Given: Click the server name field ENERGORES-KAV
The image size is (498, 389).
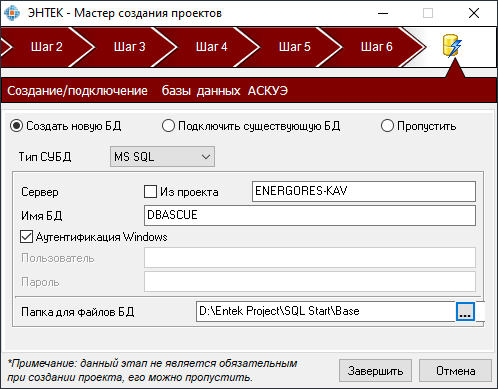Looking at the screenshot, I should [364, 191].
